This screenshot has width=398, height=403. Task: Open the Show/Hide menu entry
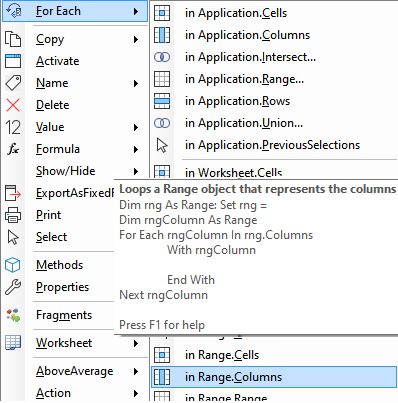75,171
